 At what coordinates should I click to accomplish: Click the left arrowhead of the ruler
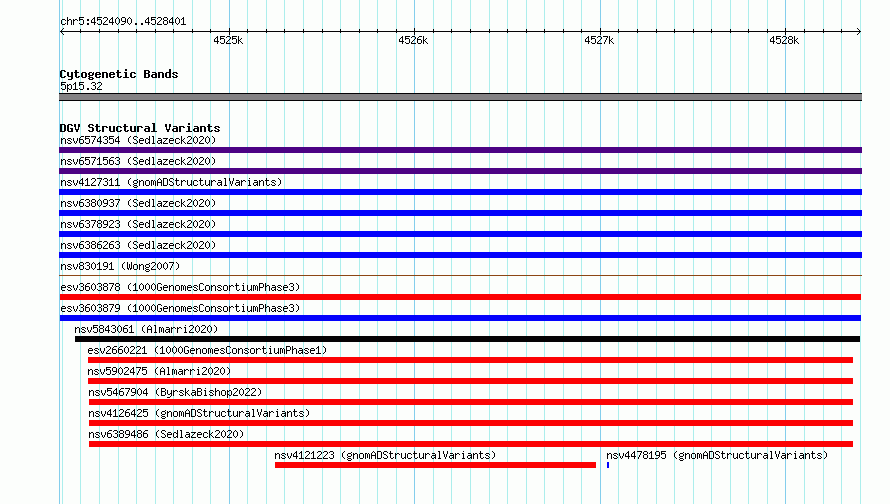[62, 32]
